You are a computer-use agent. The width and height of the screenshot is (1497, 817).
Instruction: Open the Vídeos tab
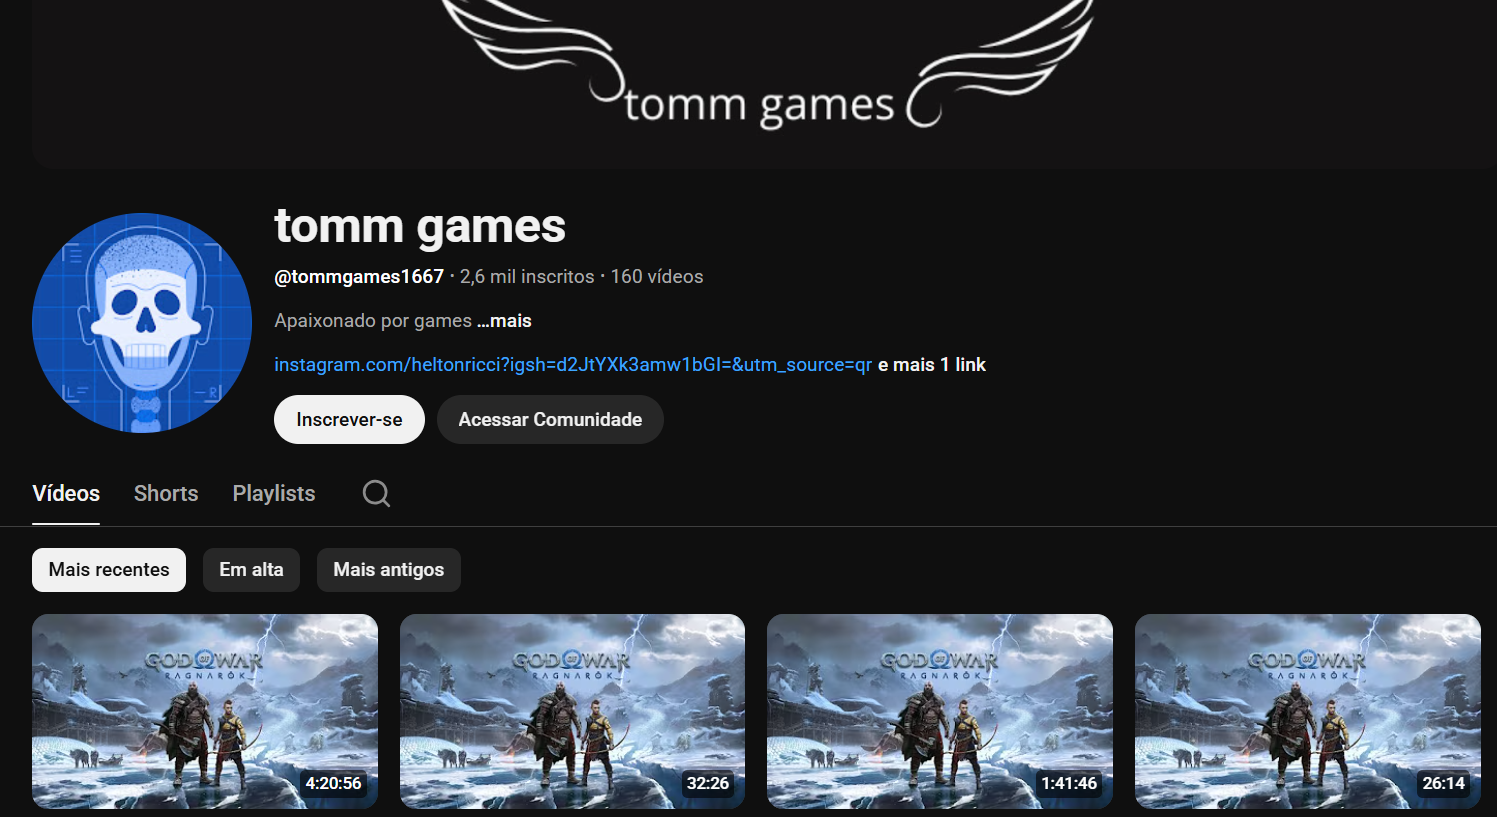(x=66, y=493)
